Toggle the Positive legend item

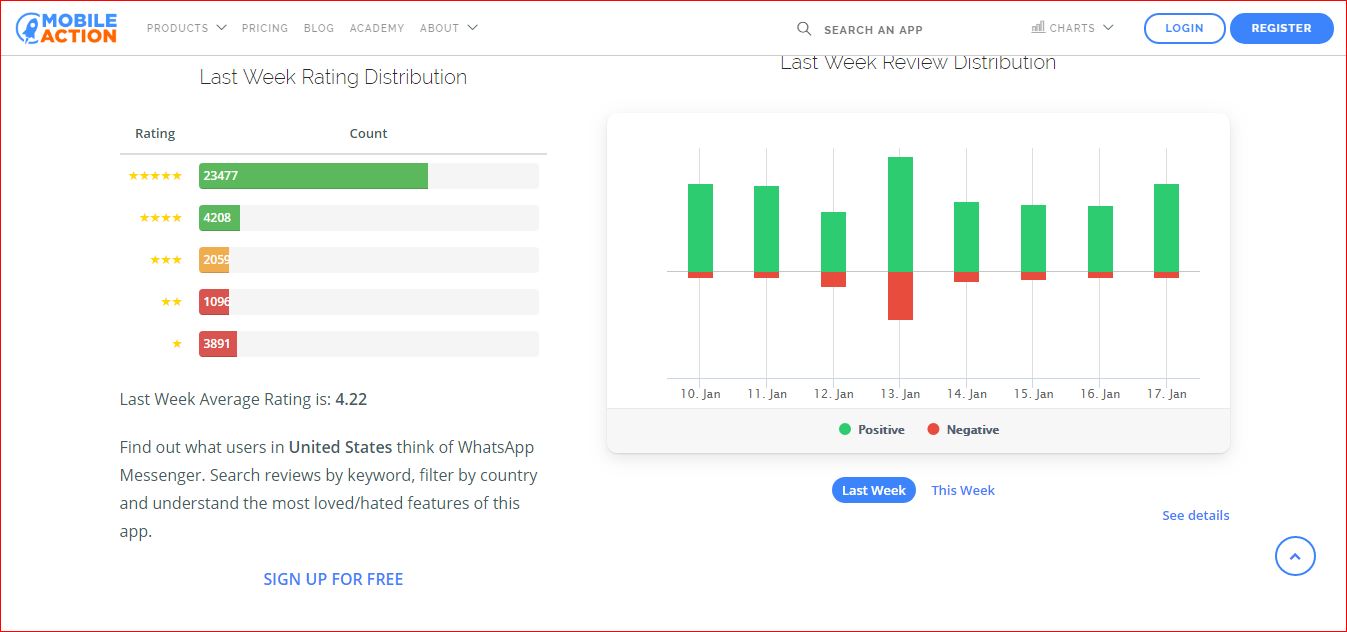(872, 430)
